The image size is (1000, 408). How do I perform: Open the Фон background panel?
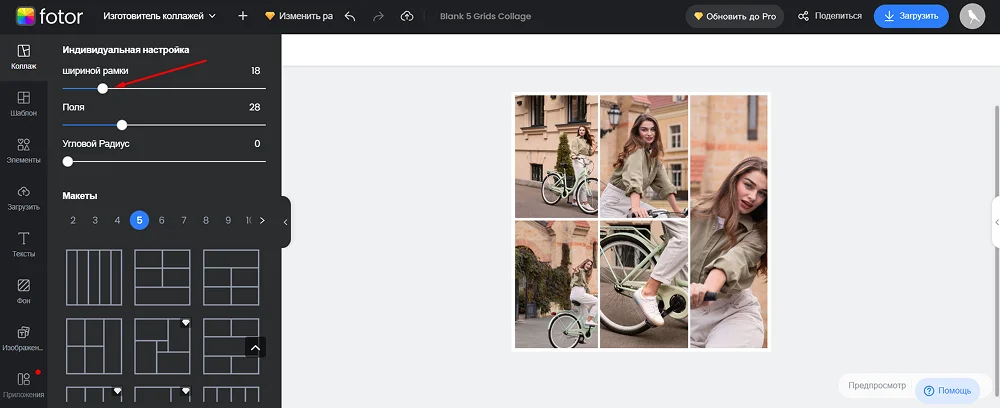coord(23,291)
